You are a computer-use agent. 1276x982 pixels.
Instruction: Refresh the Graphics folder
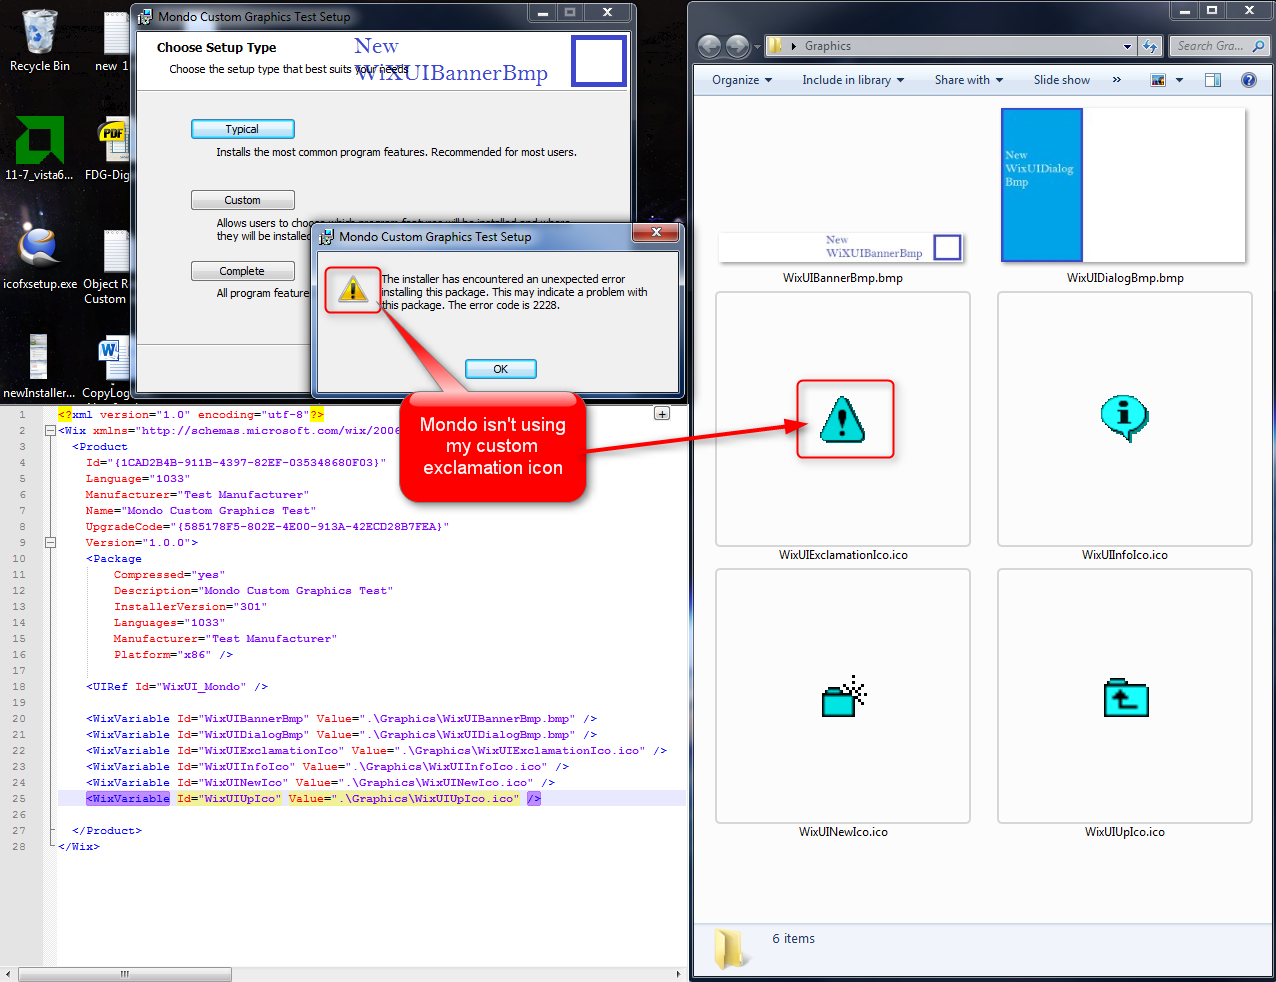(1148, 46)
